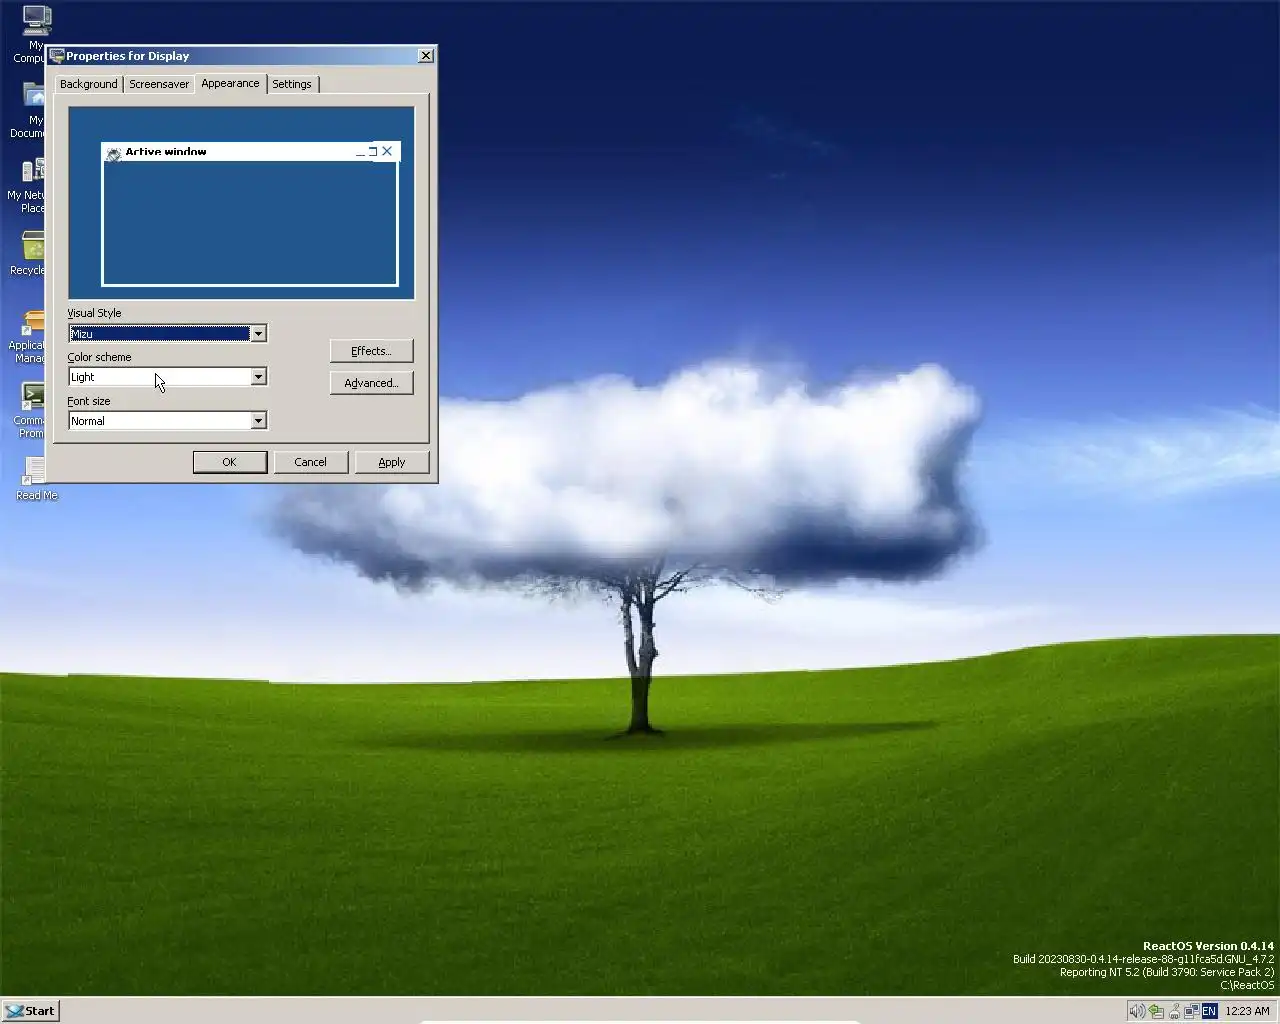Image resolution: width=1280 pixels, height=1024 pixels.
Task: Click the Active window preview thumbnail
Action: coord(250,214)
